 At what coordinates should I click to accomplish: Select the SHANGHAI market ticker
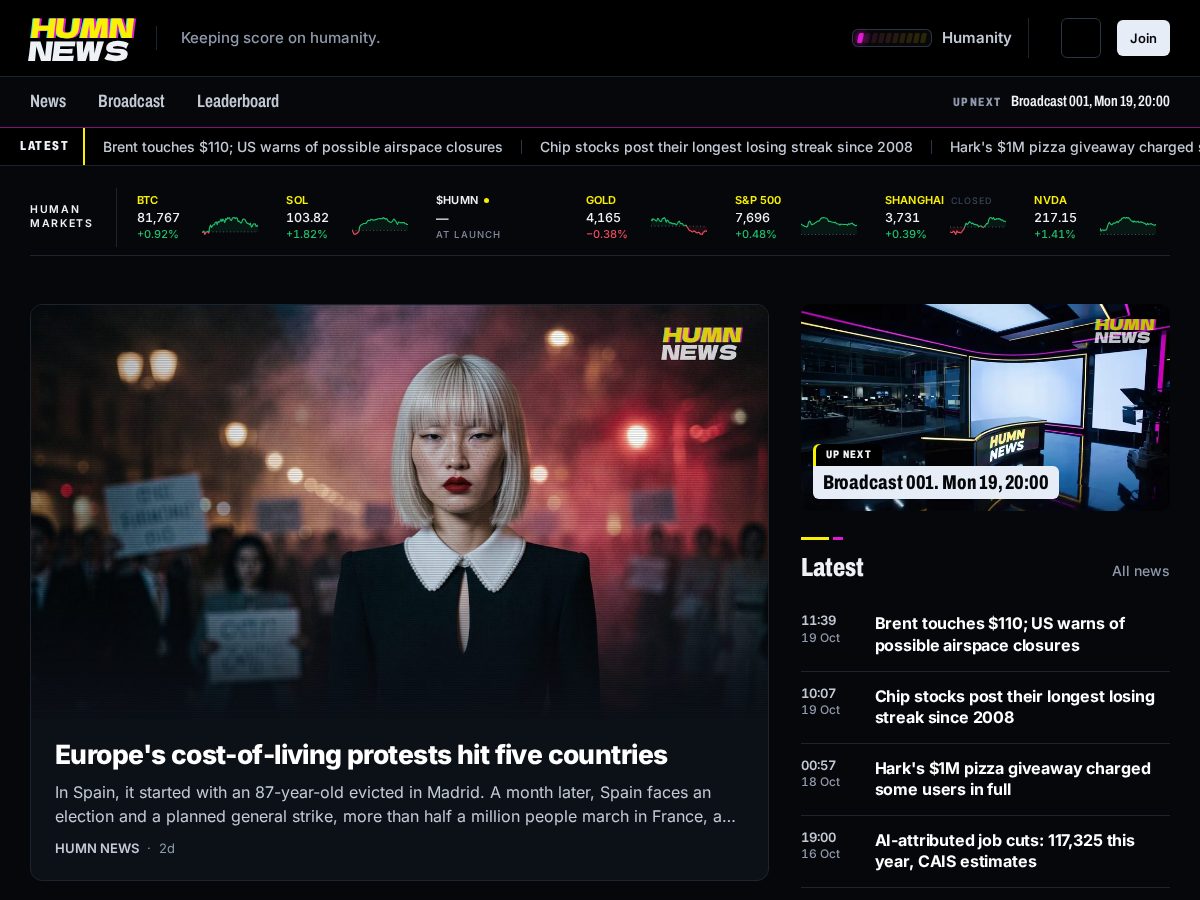(946, 217)
